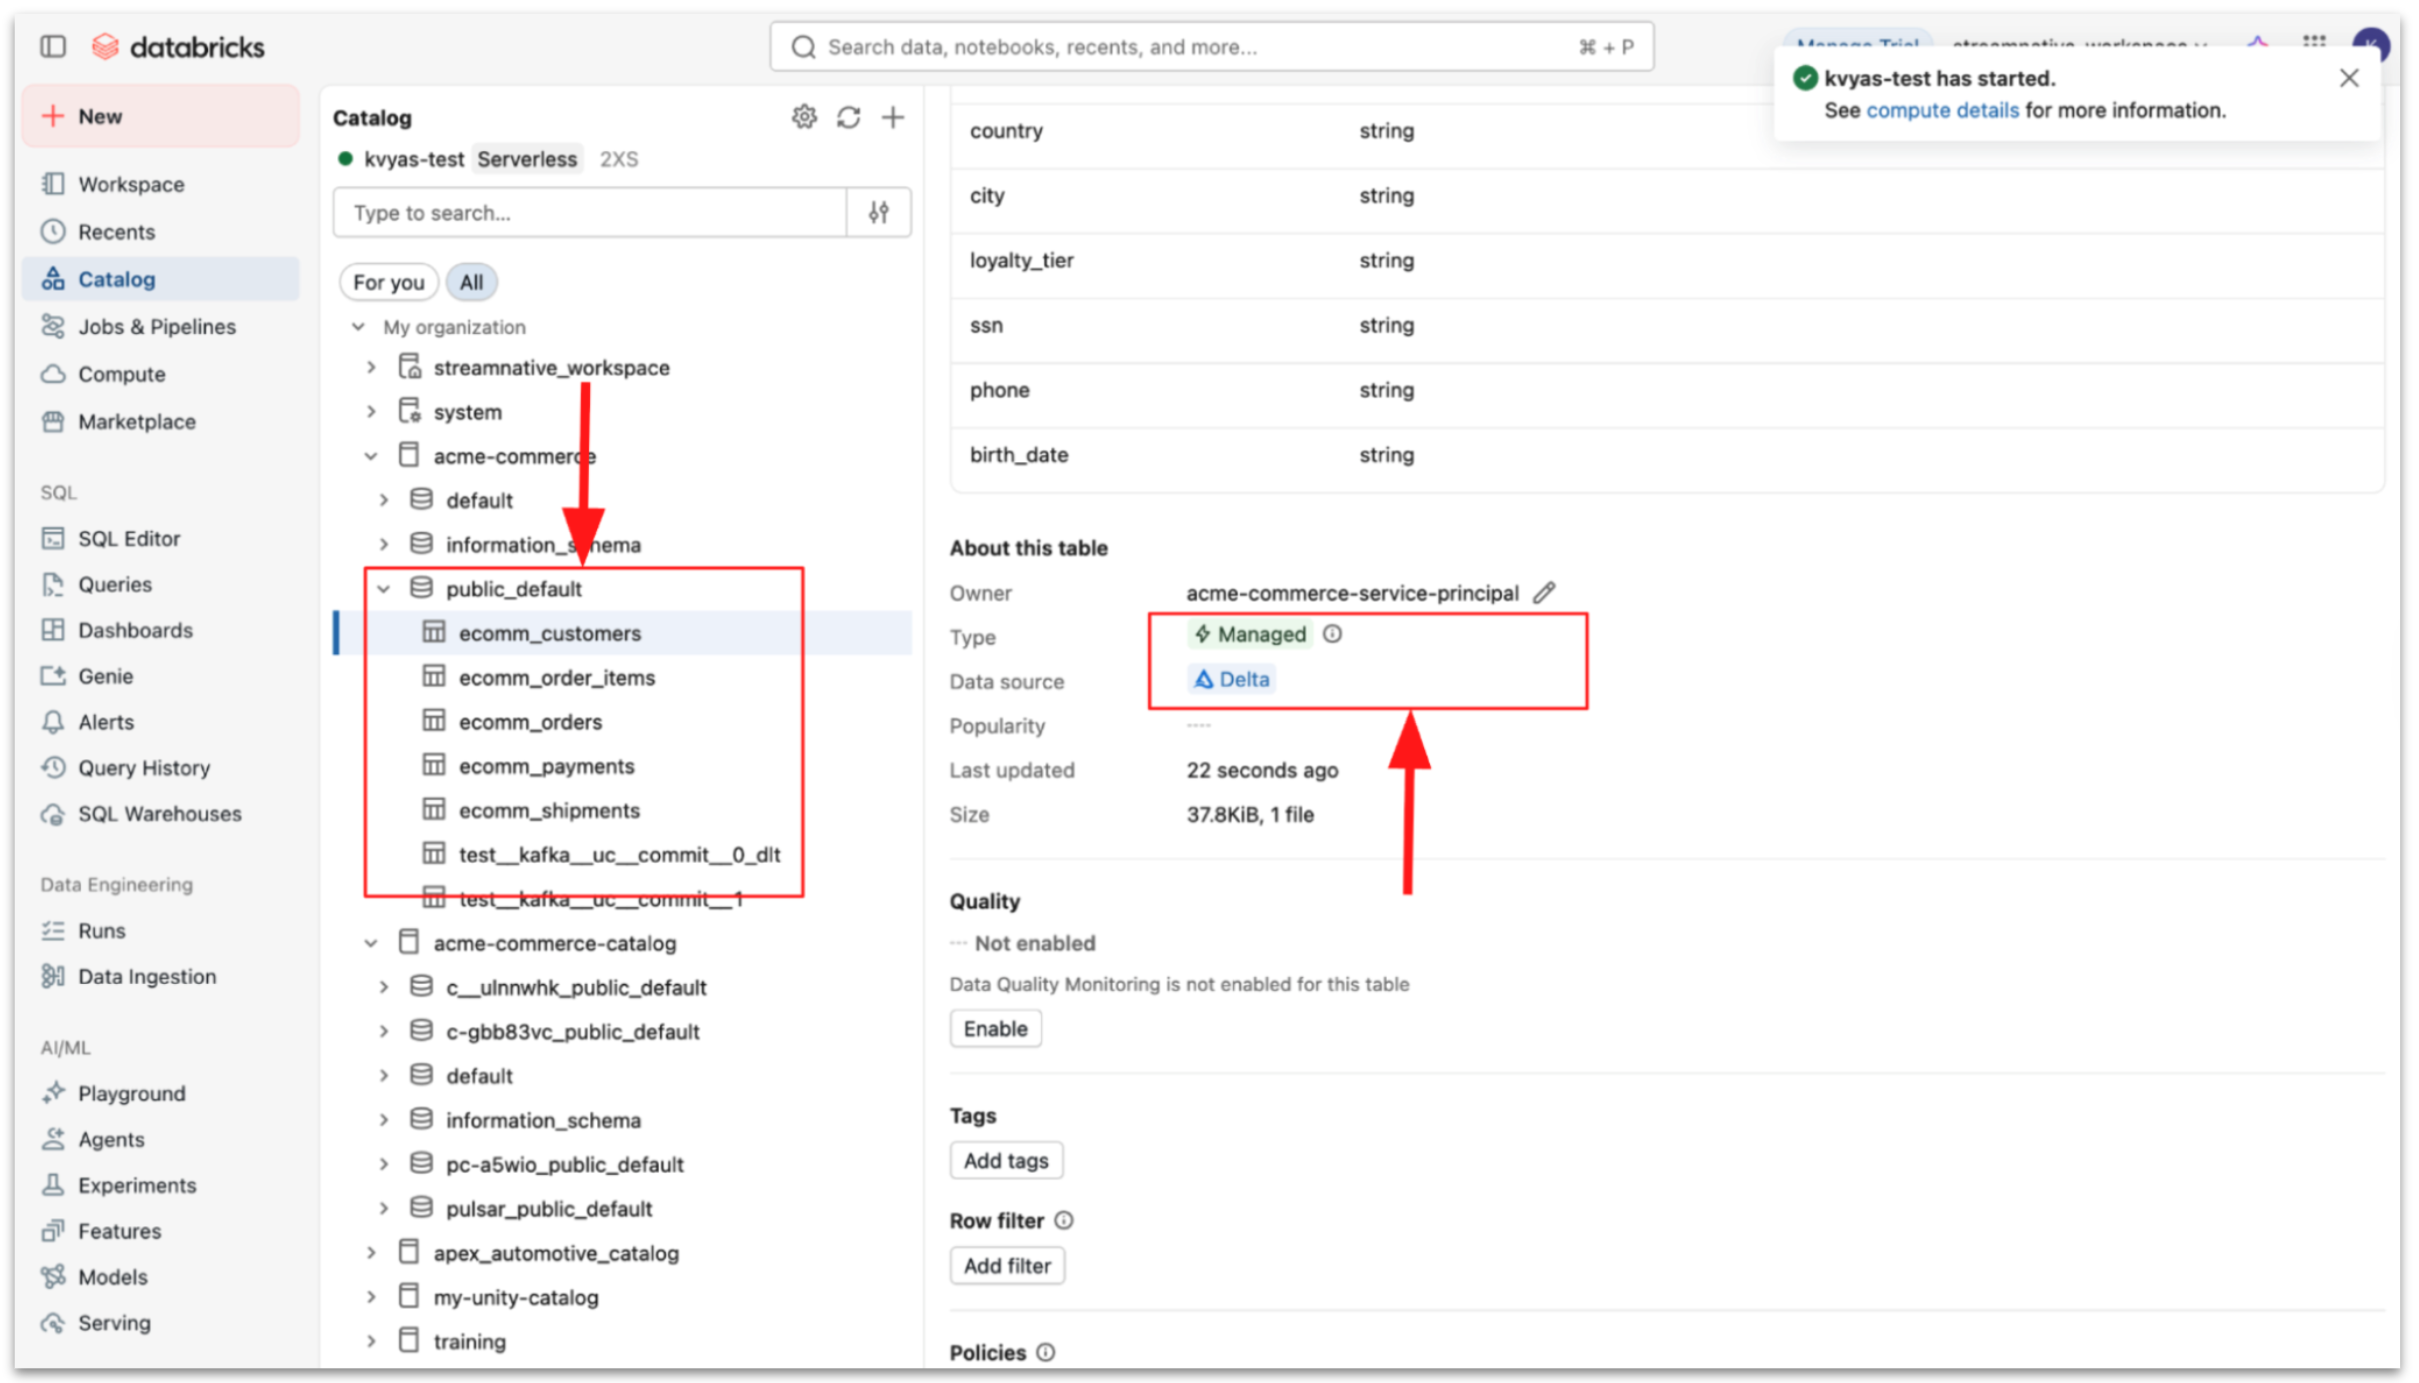Refresh the catalog tree
This screenshot has width=2419, height=1383.
[848, 117]
